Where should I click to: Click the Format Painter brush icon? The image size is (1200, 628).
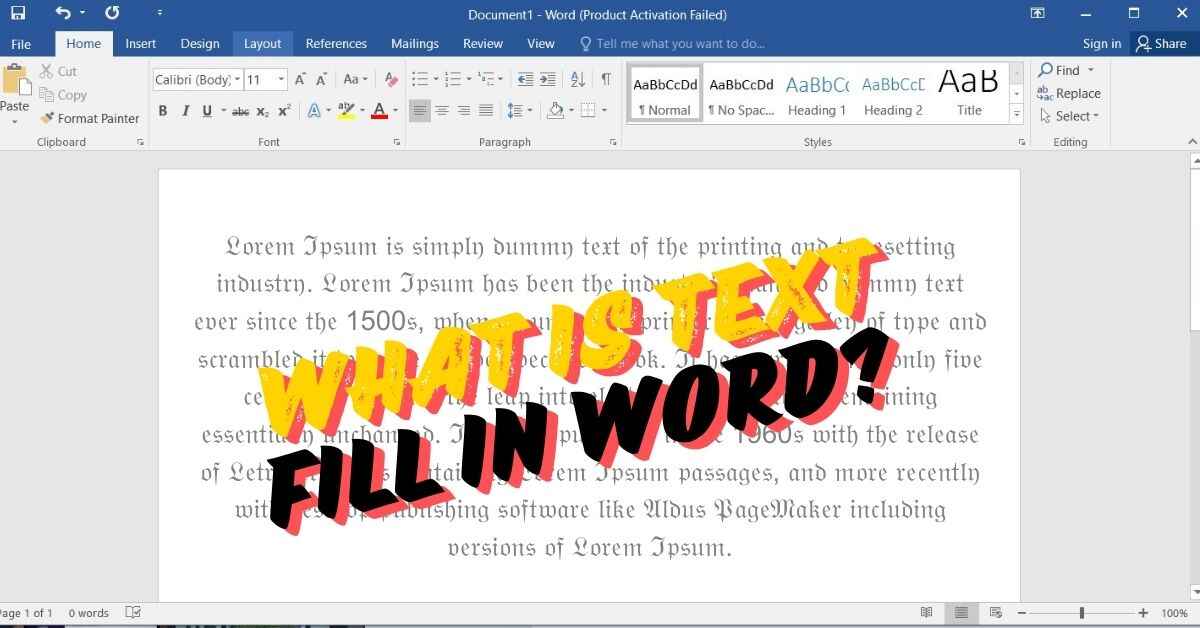click(47, 118)
